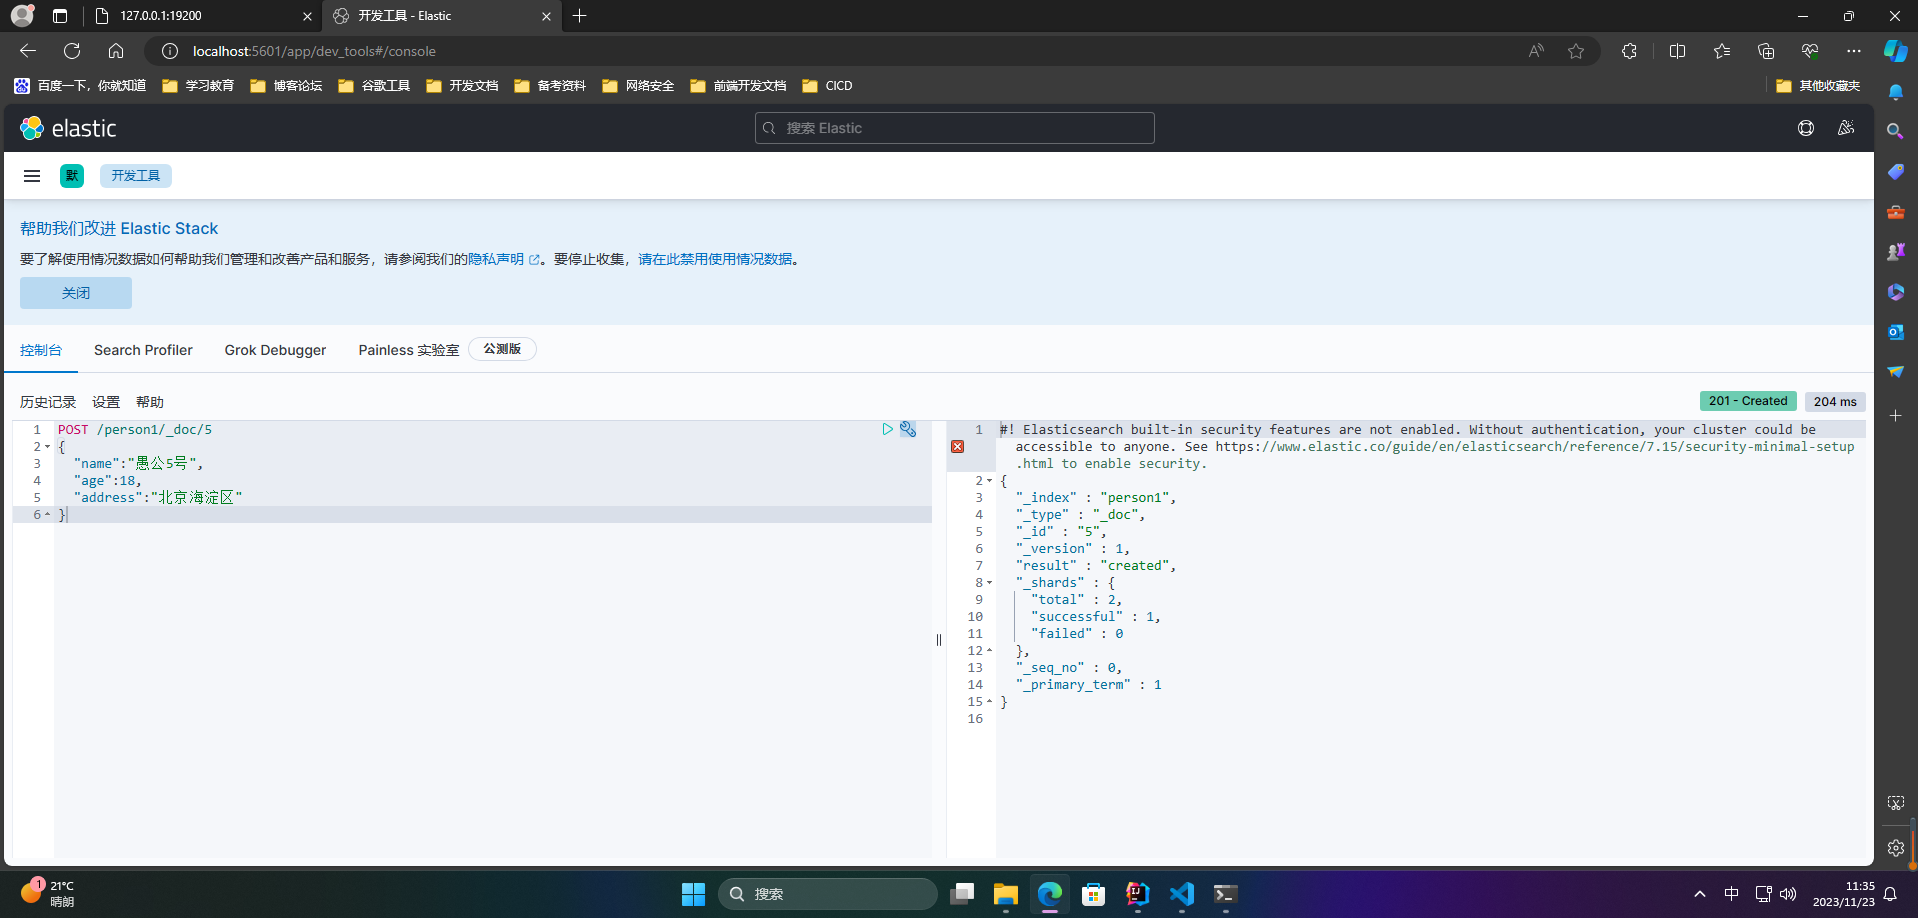
Task: Switch to the 127.0.0.1:19200 browser tab
Action: click(200, 16)
